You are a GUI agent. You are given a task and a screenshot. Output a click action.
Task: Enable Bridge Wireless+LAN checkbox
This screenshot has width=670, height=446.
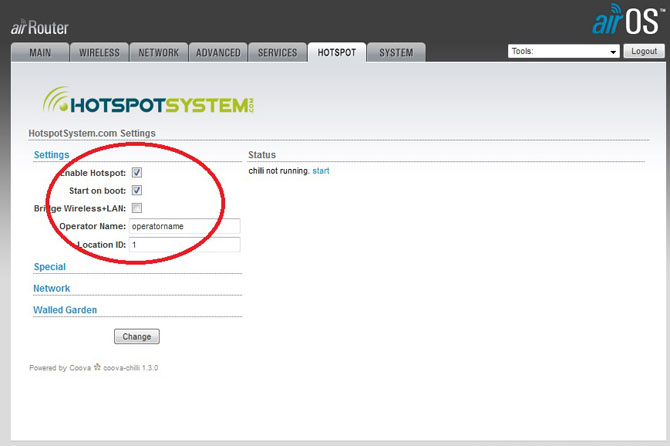[137, 208]
